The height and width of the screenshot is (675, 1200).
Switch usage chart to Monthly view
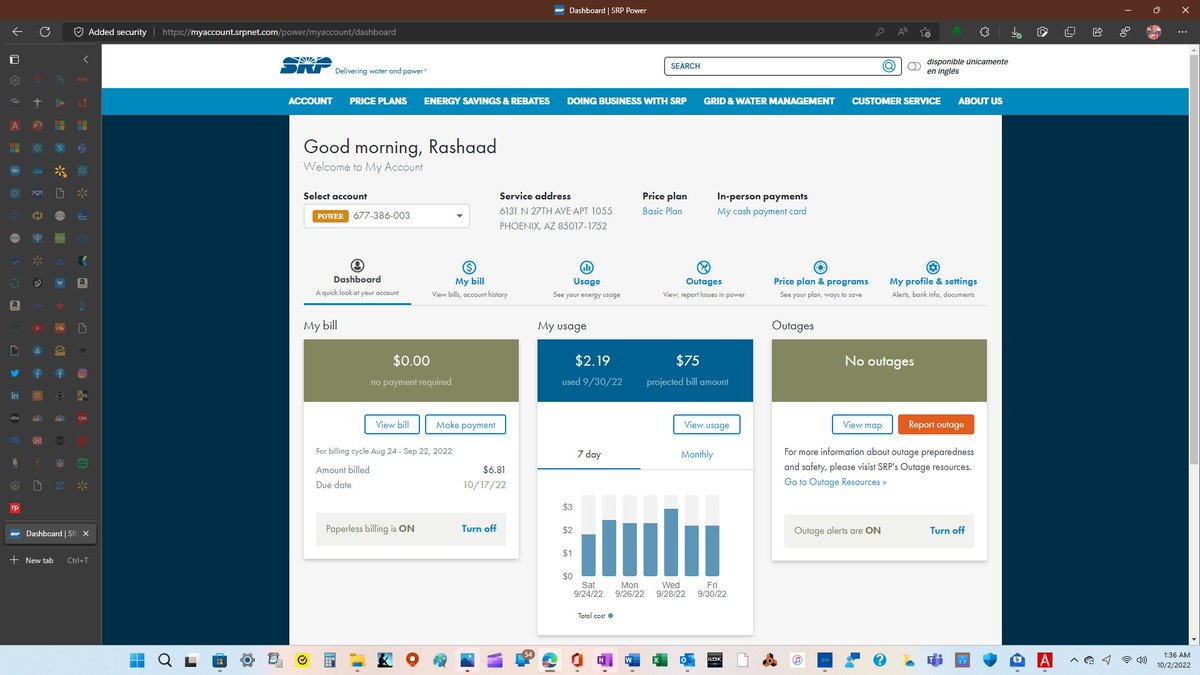(x=696, y=454)
